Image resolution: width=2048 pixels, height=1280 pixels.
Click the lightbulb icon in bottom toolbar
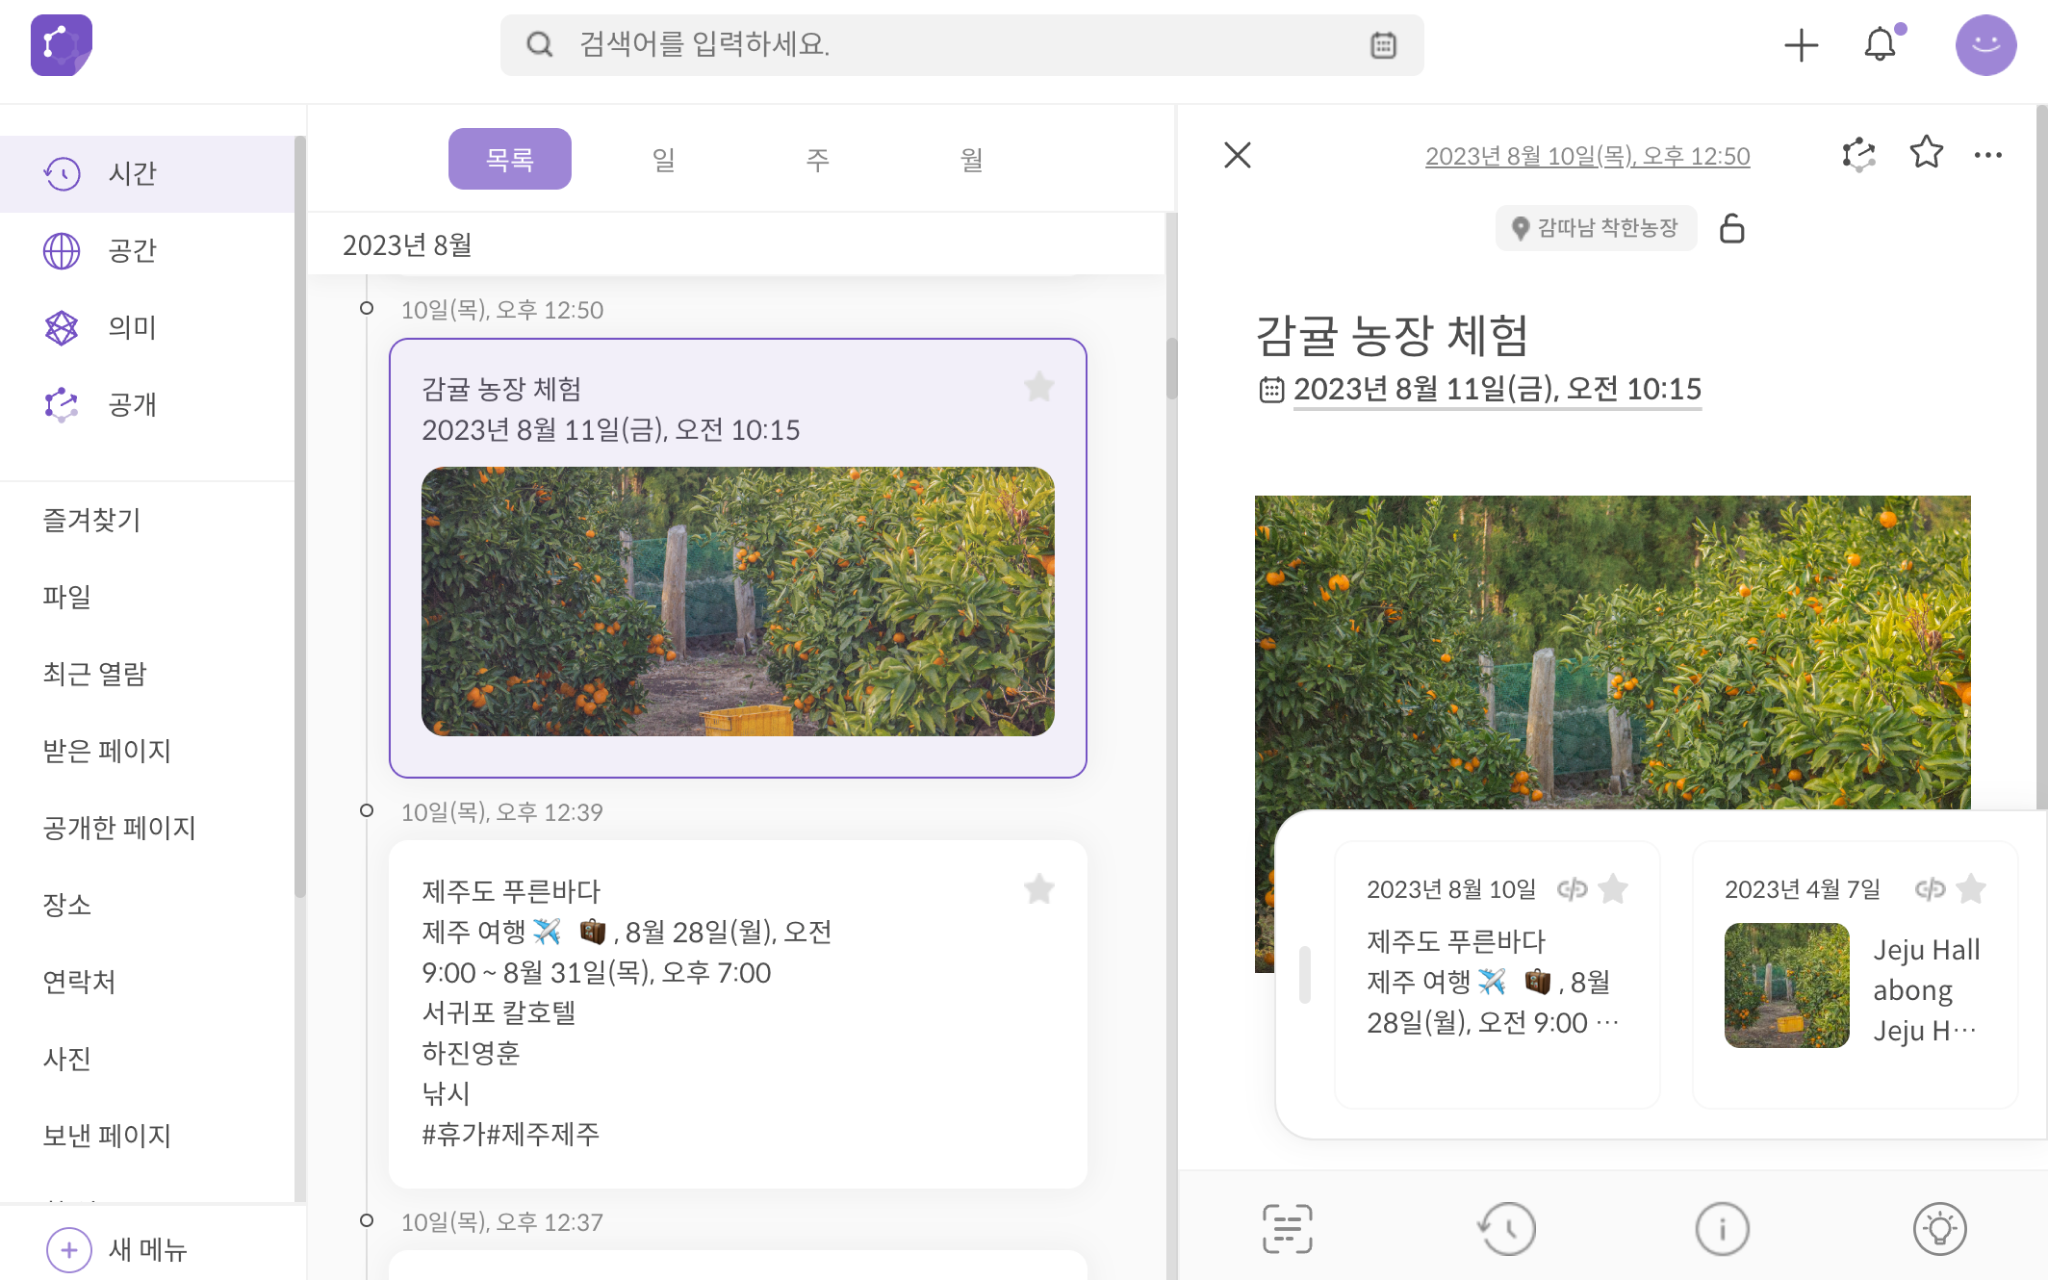pyautogui.click(x=1940, y=1228)
